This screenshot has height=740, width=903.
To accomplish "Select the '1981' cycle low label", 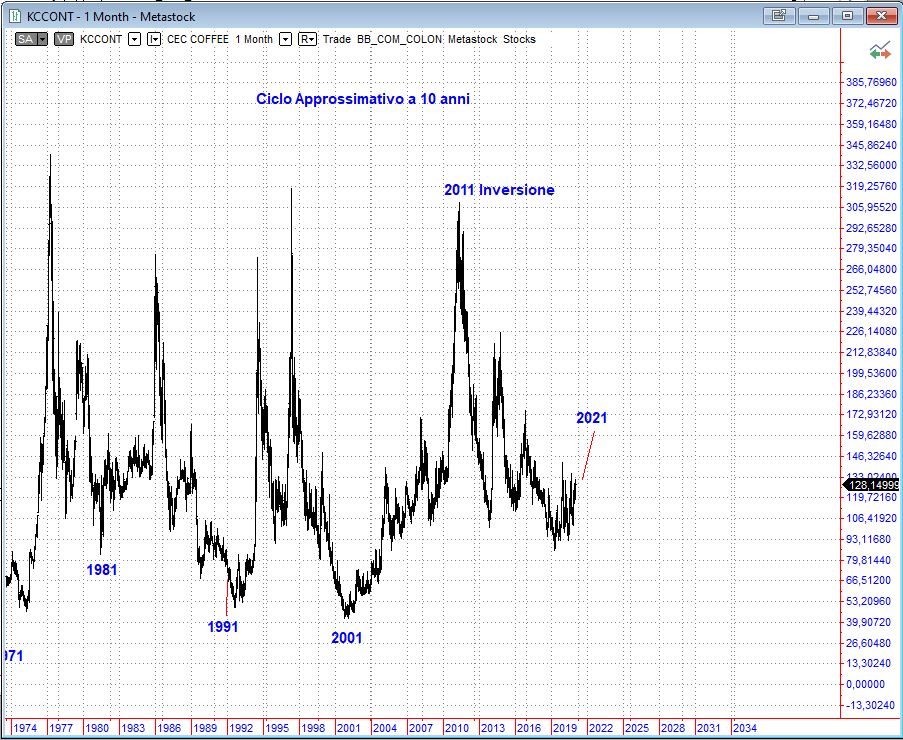I will pyautogui.click(x=102, y=570).
